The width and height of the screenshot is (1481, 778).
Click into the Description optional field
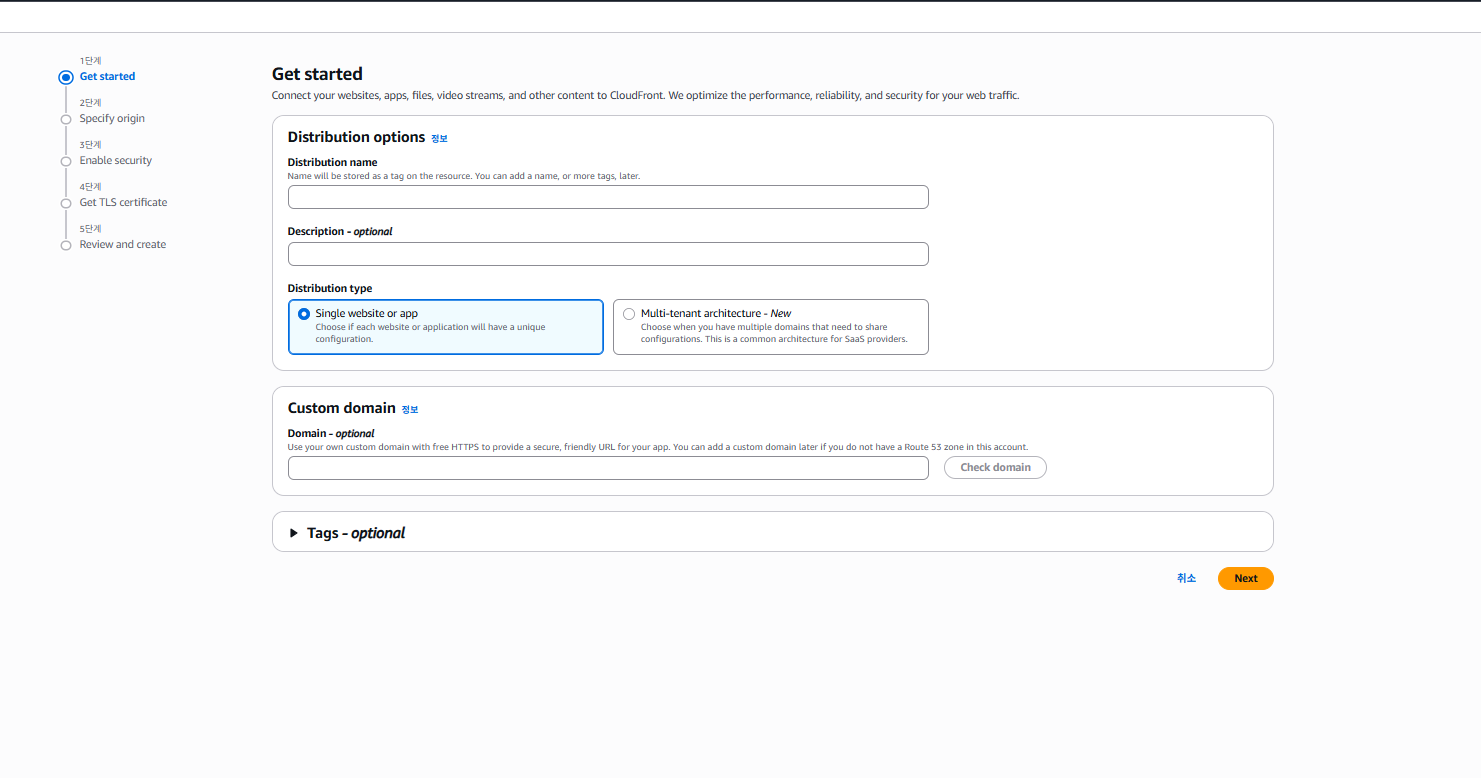(x=608, y=254)
